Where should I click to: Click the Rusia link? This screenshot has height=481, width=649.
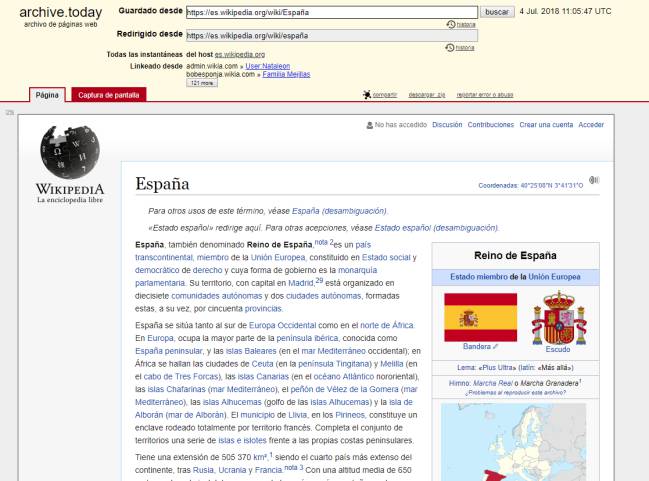point(203,470)
